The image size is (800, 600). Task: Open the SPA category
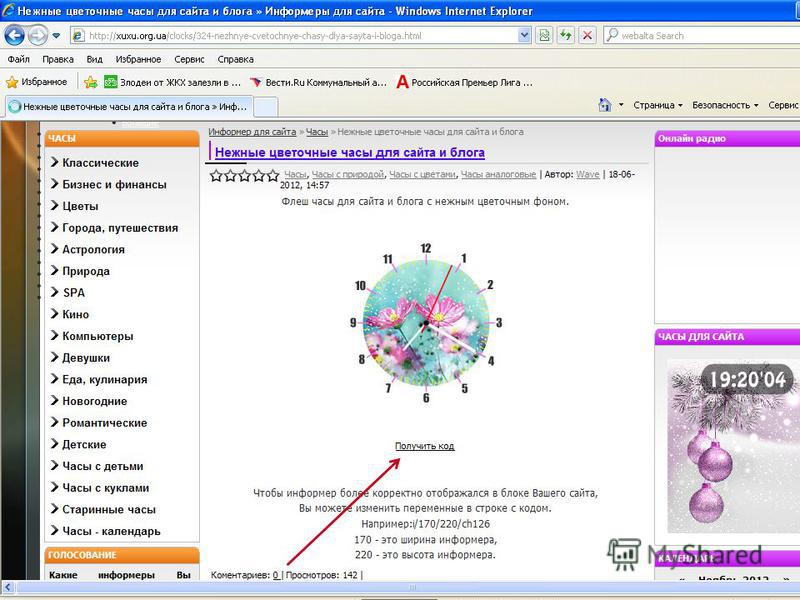coord(73,293)
